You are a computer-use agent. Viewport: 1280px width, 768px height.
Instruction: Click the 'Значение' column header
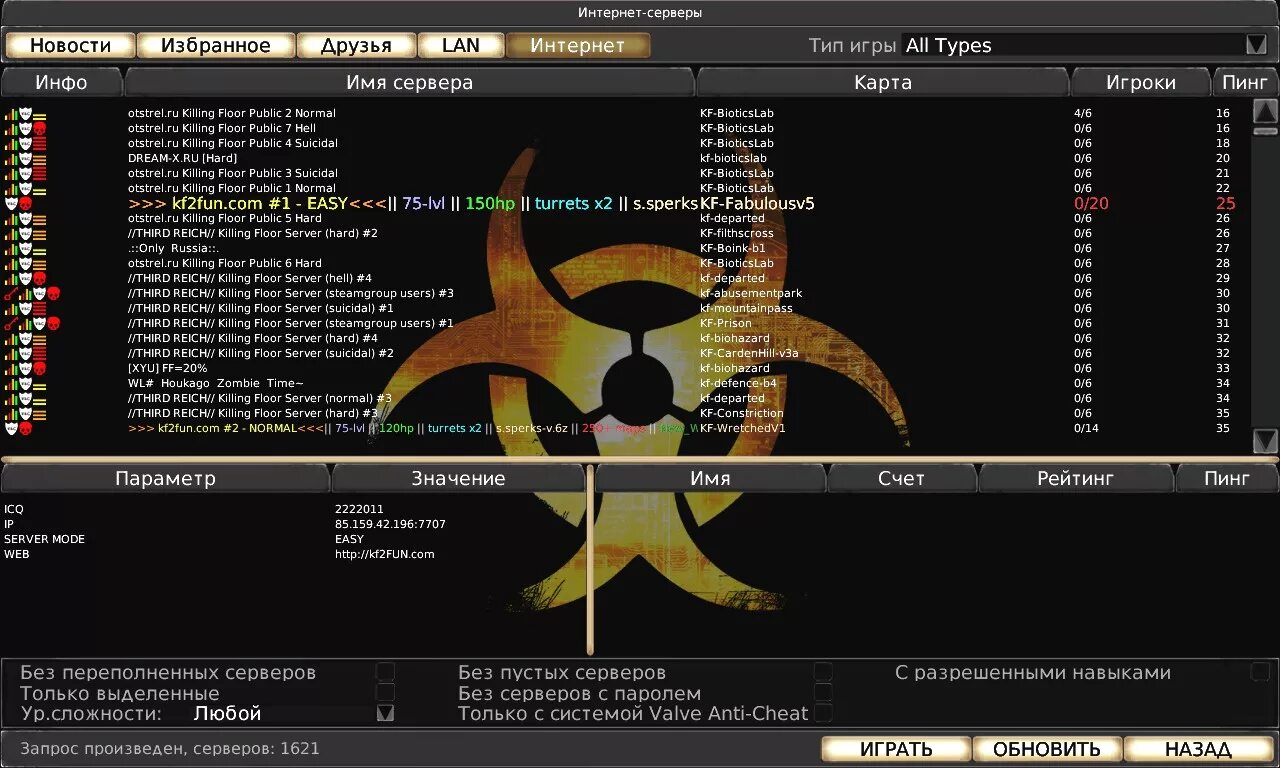[x=458, y=478]
